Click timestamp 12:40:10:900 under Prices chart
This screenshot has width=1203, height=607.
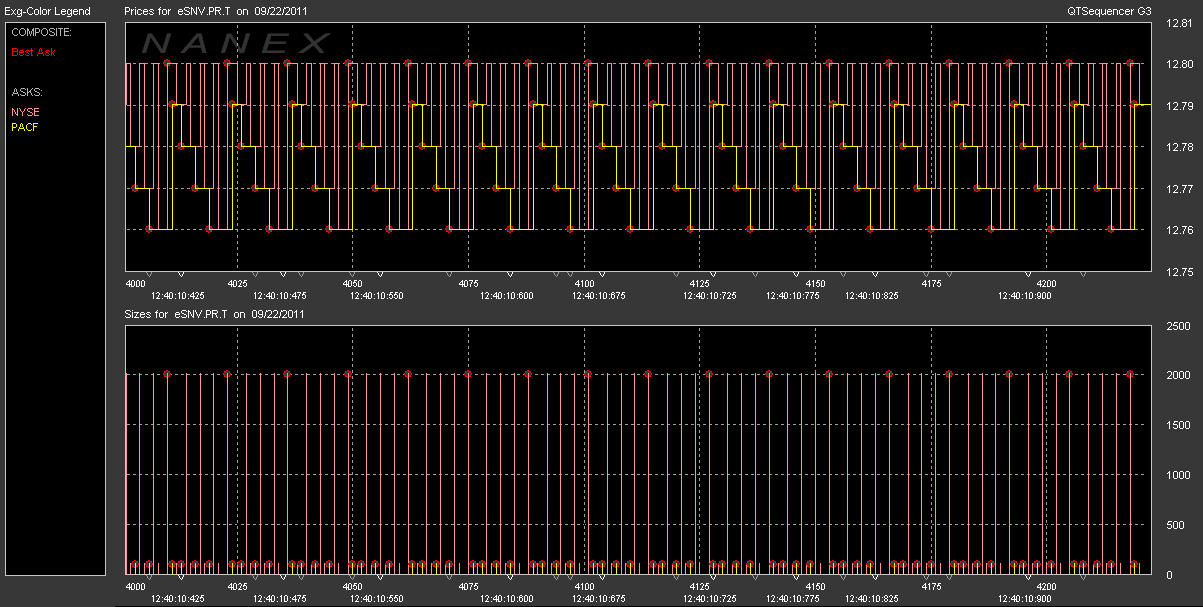pyautogui.click(x=1024, y=295)
